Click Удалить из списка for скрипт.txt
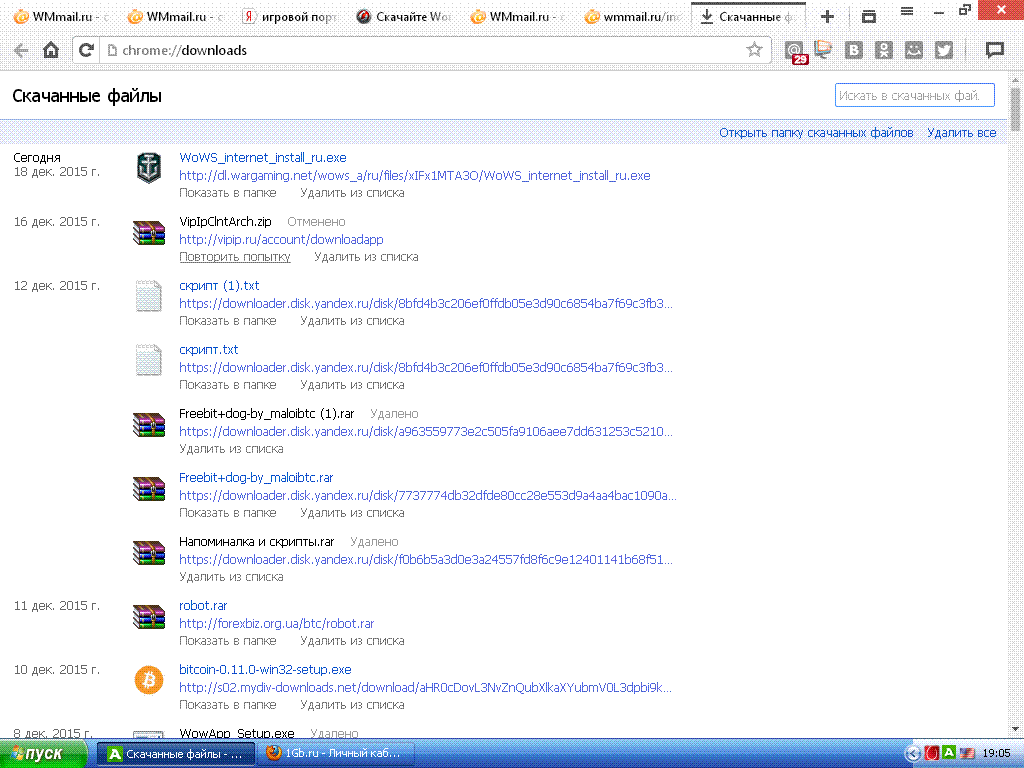Screen dimensions: 1024x768 coord(352,385)
